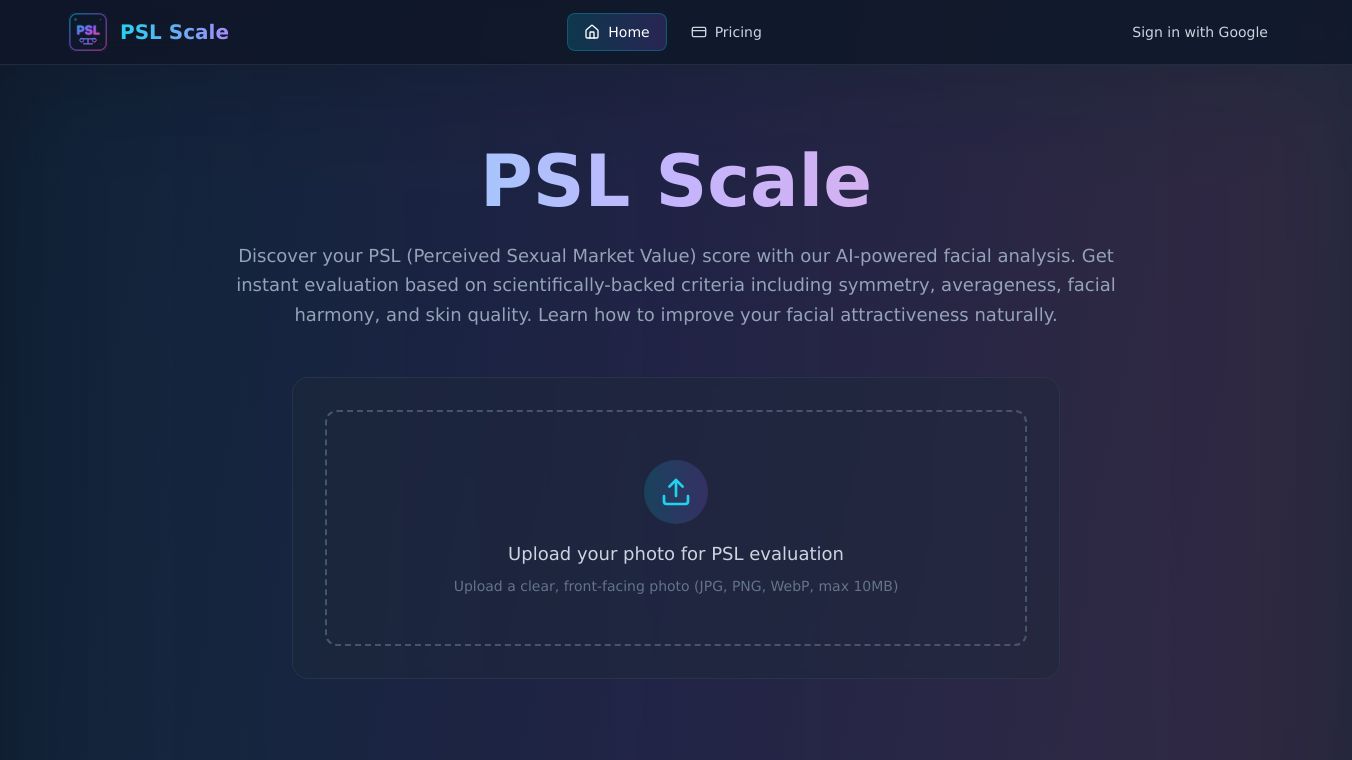
Task: Click the large PSL Scale heading
Action: (676, 181)
